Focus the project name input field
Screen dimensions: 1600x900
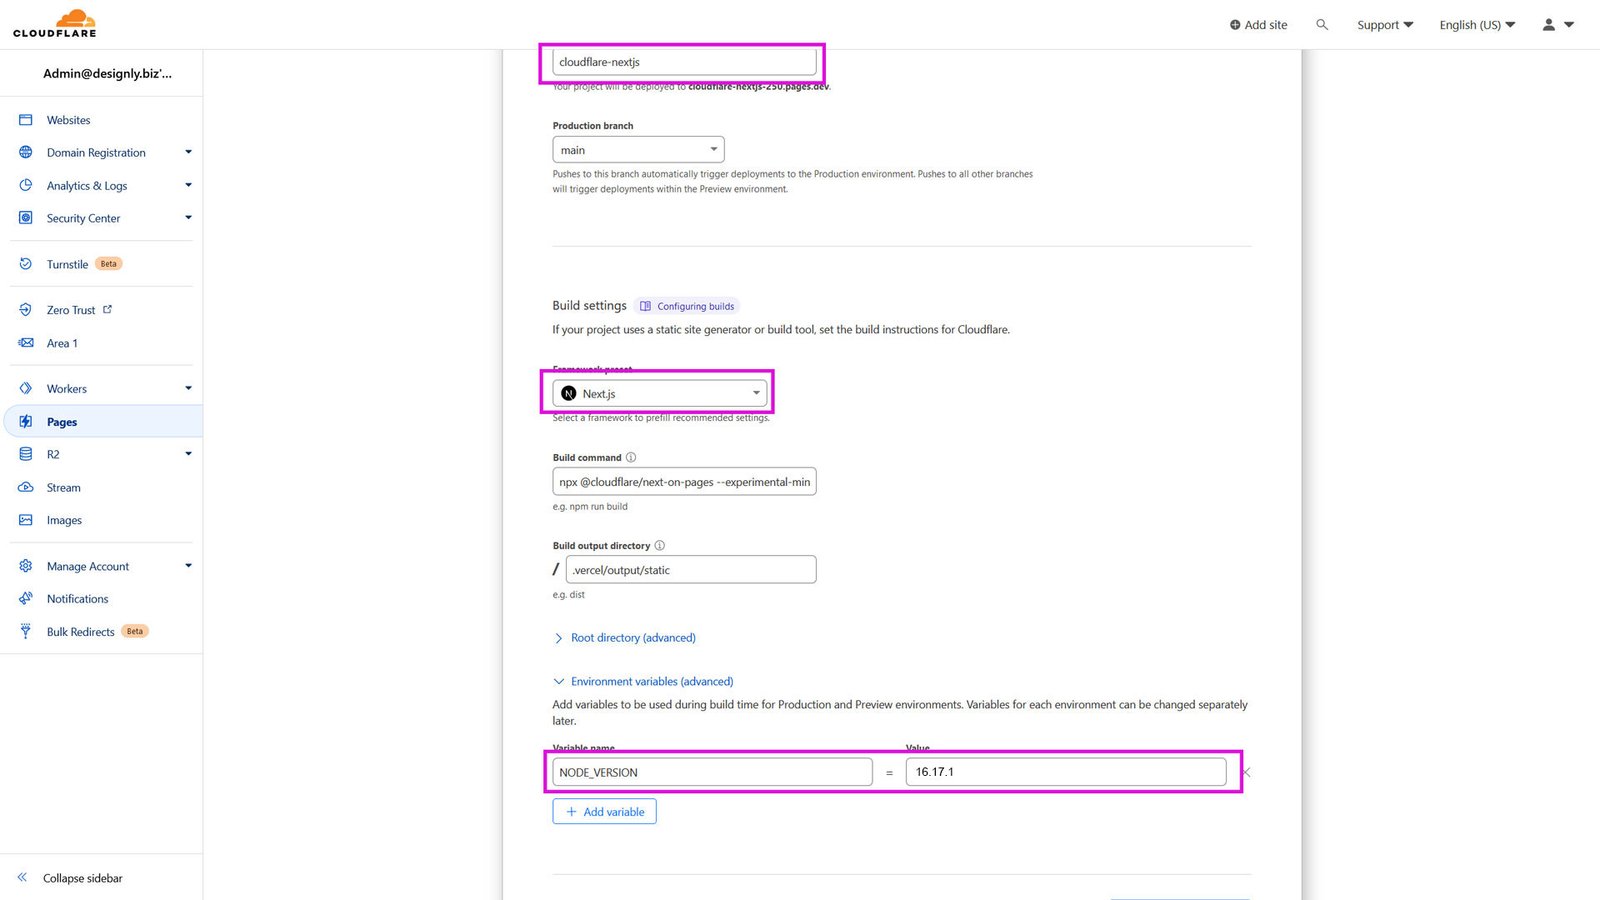(684, 62)
